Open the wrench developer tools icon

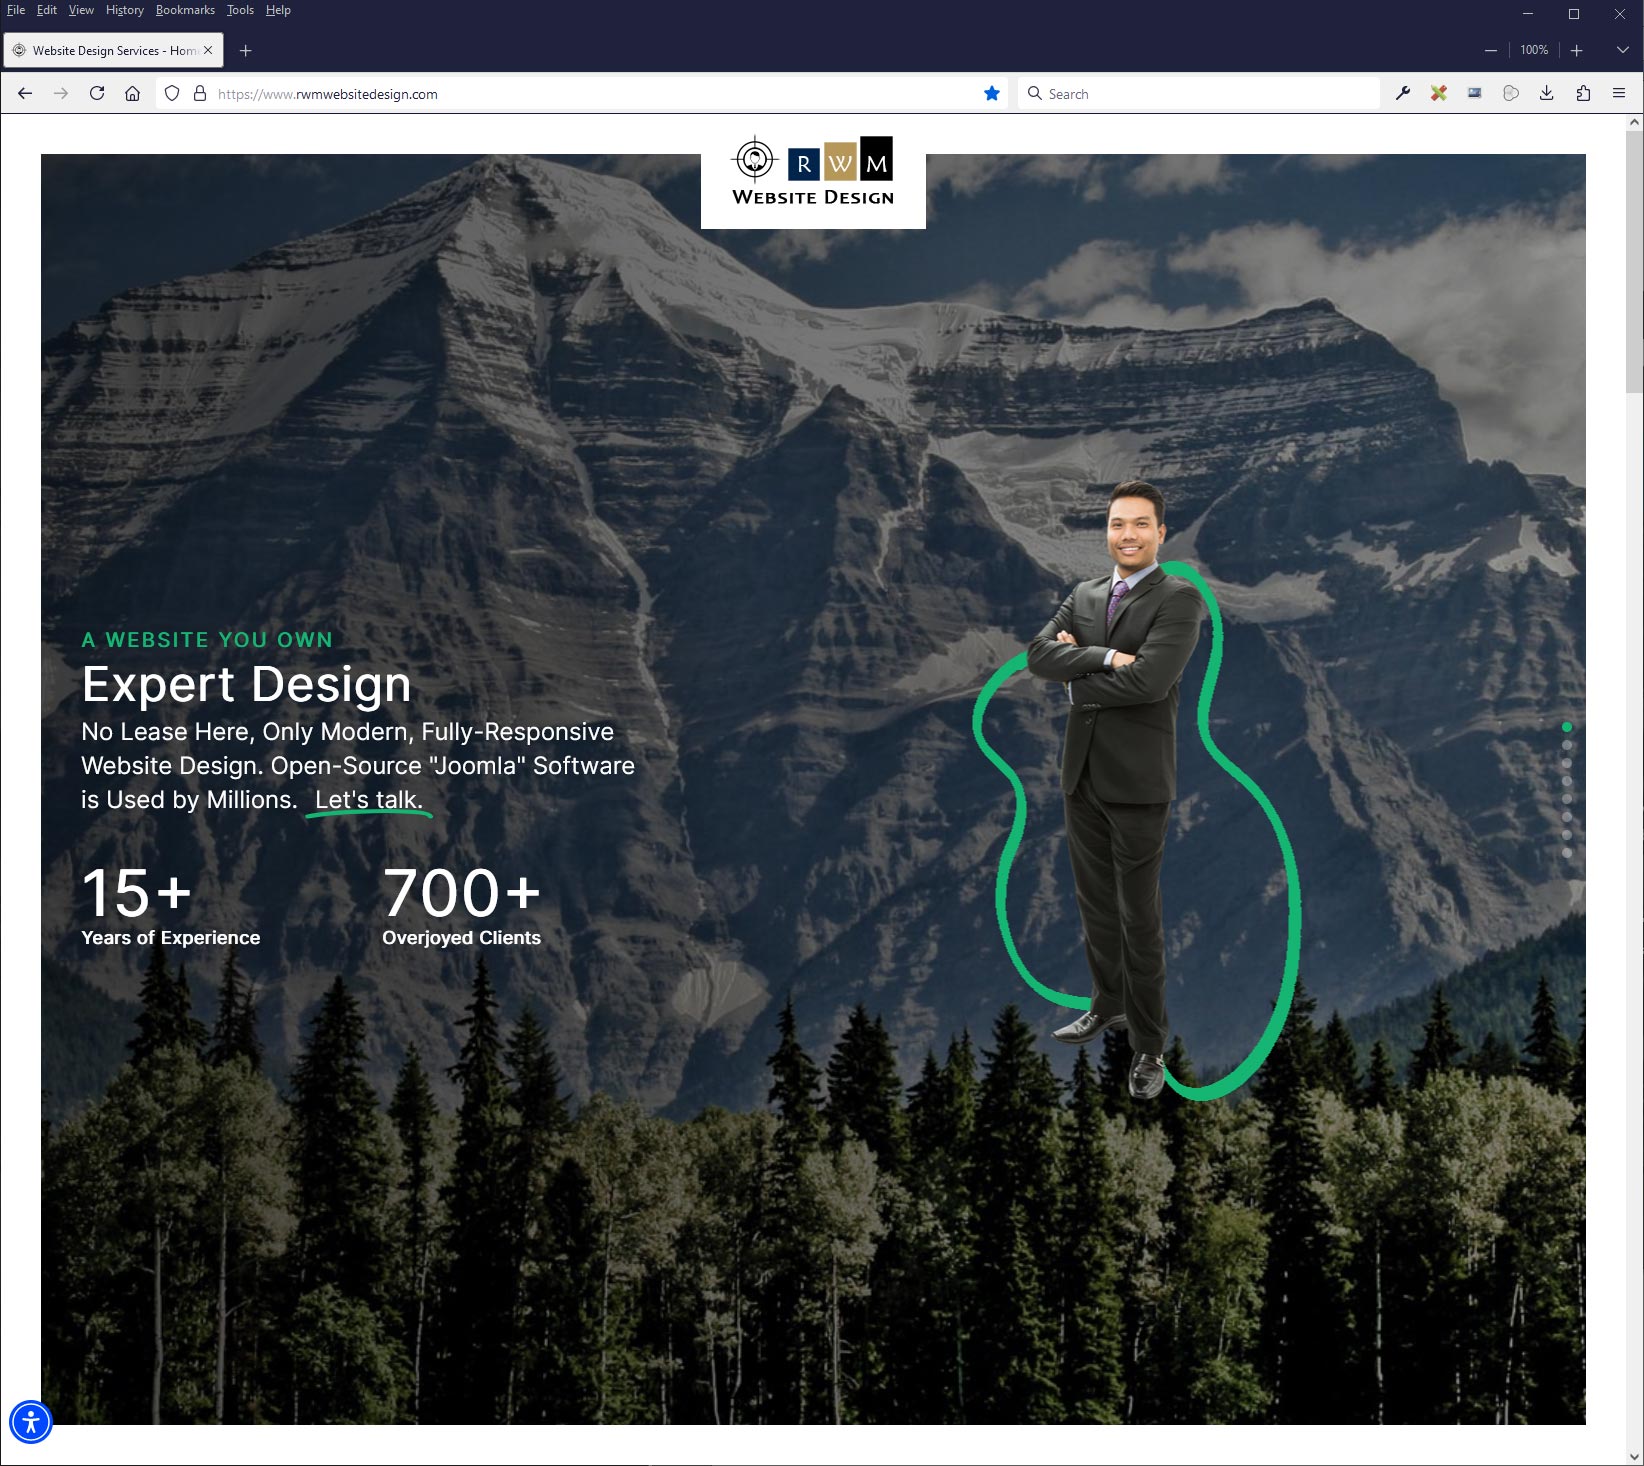[1403, 93]
